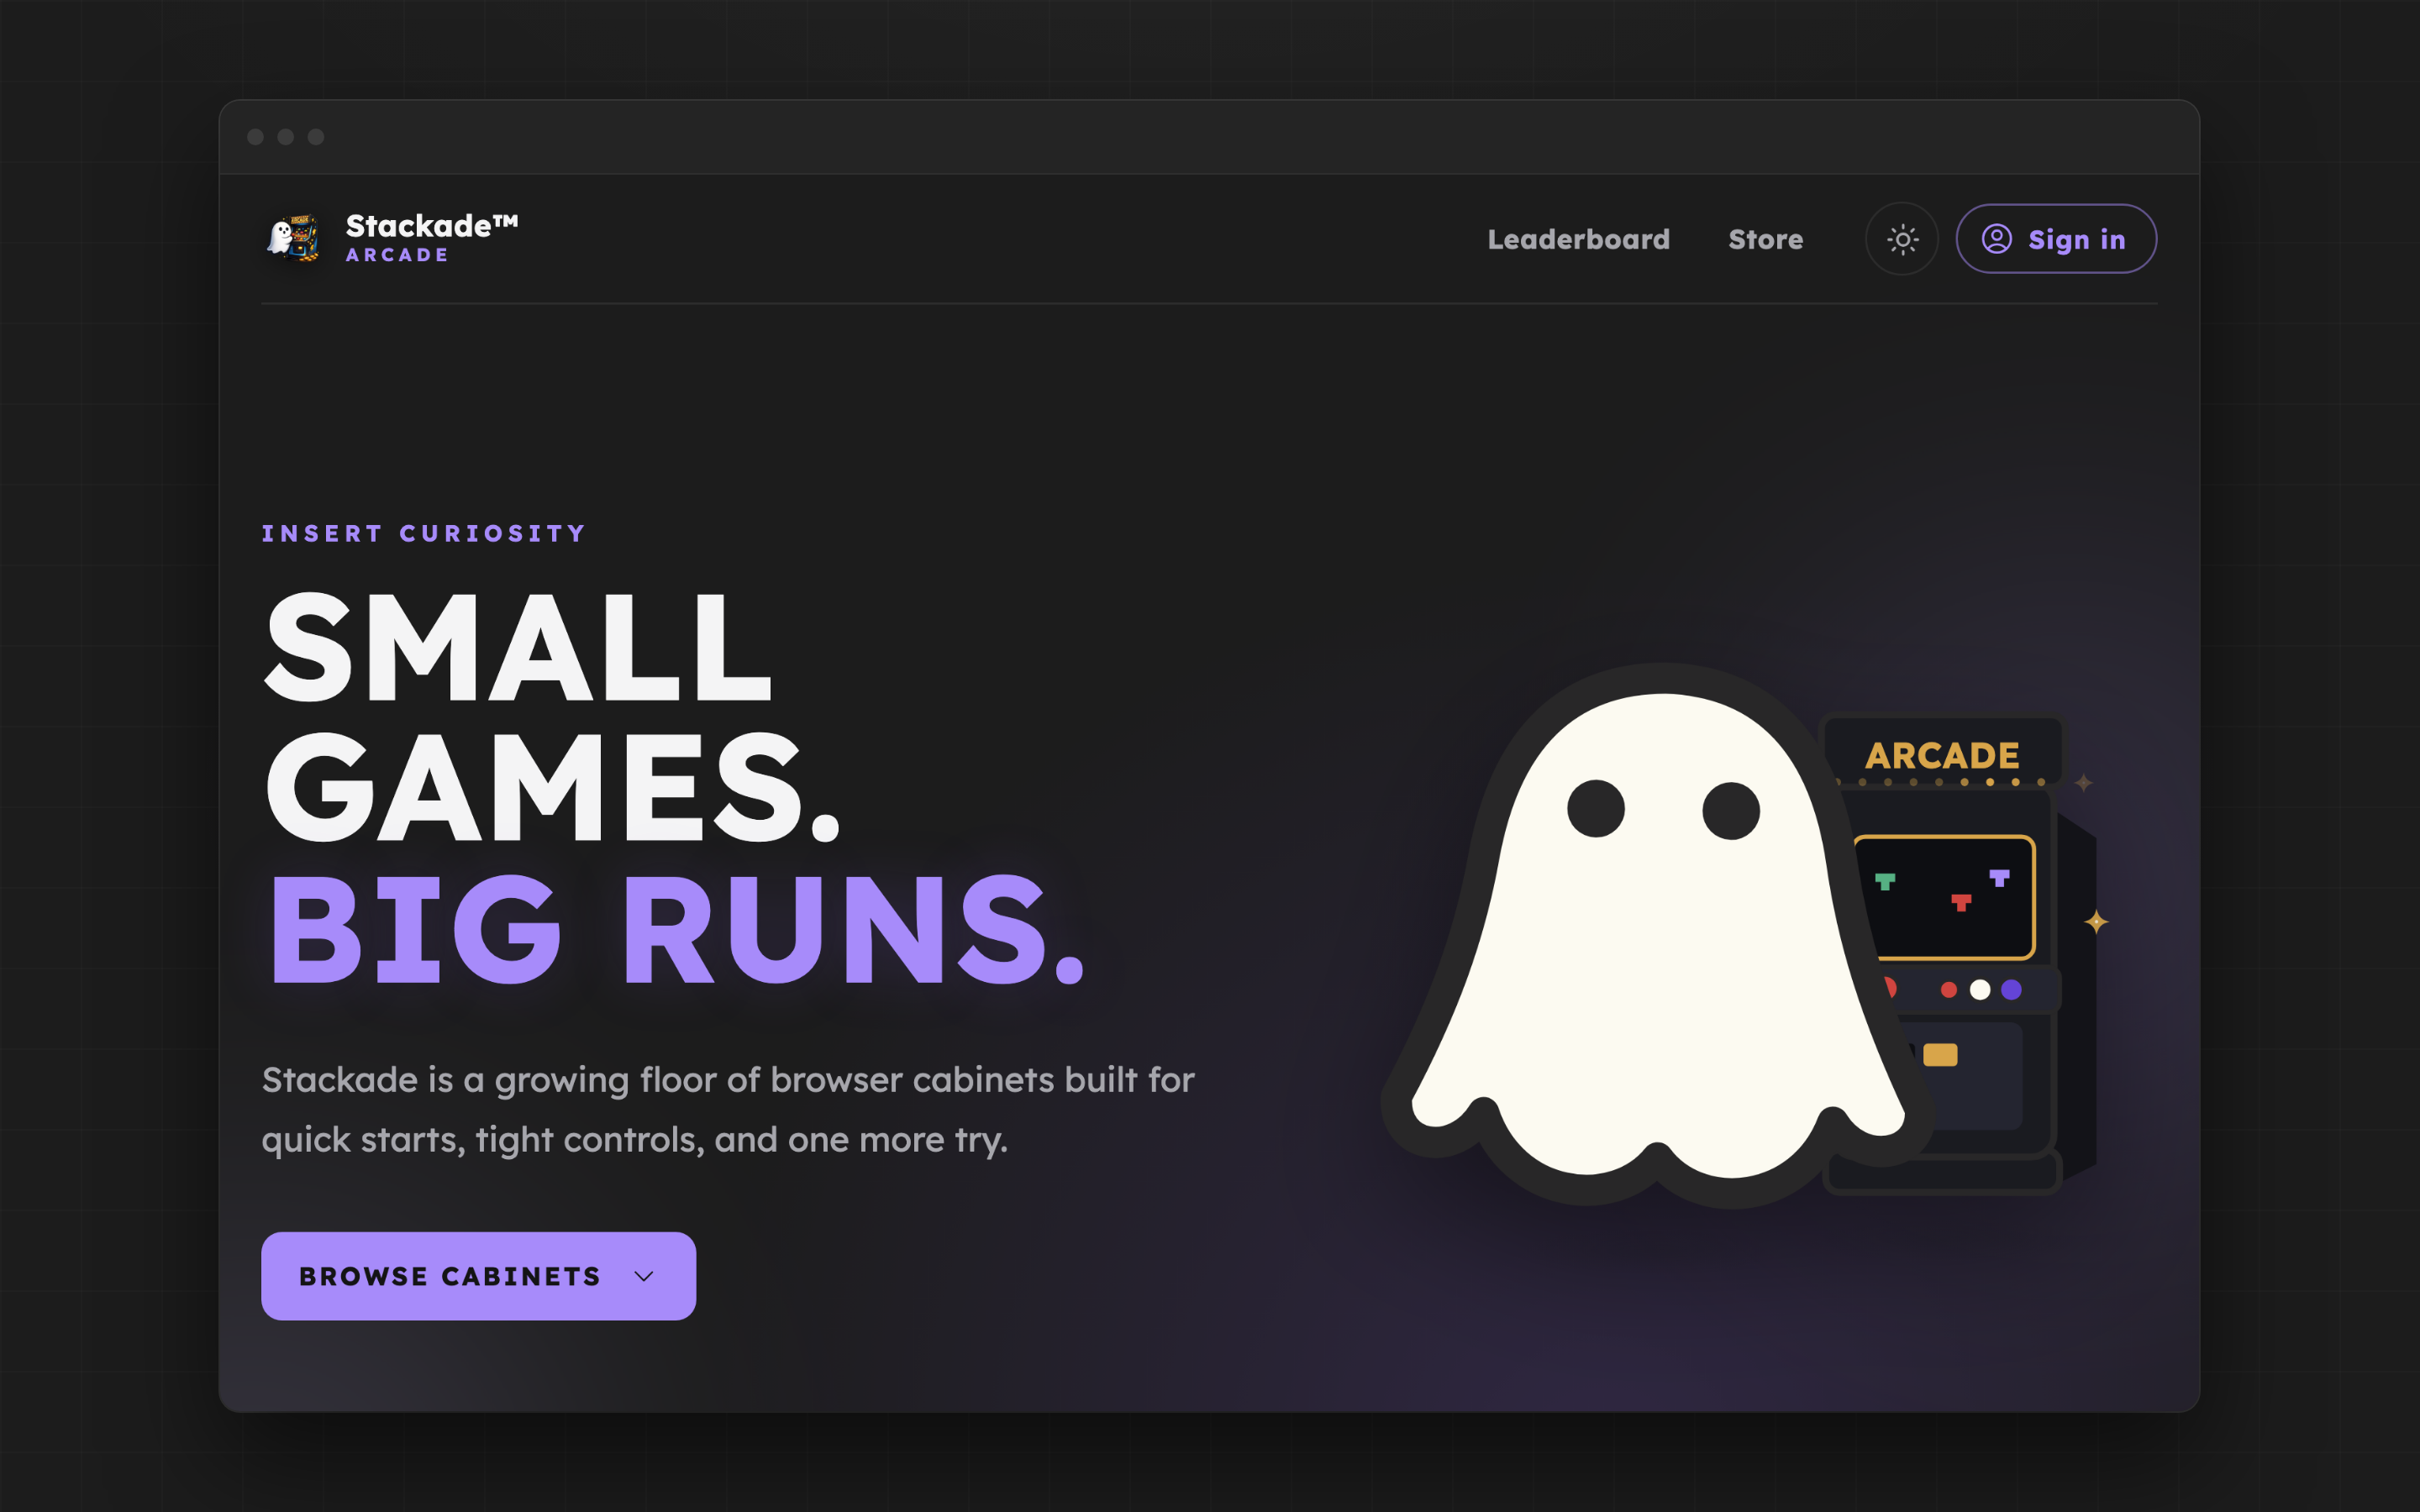Expand the Browse Cabinets dropdown
The width and height of the screenshot is (2420, 1512).
(x=478, y=1276)
